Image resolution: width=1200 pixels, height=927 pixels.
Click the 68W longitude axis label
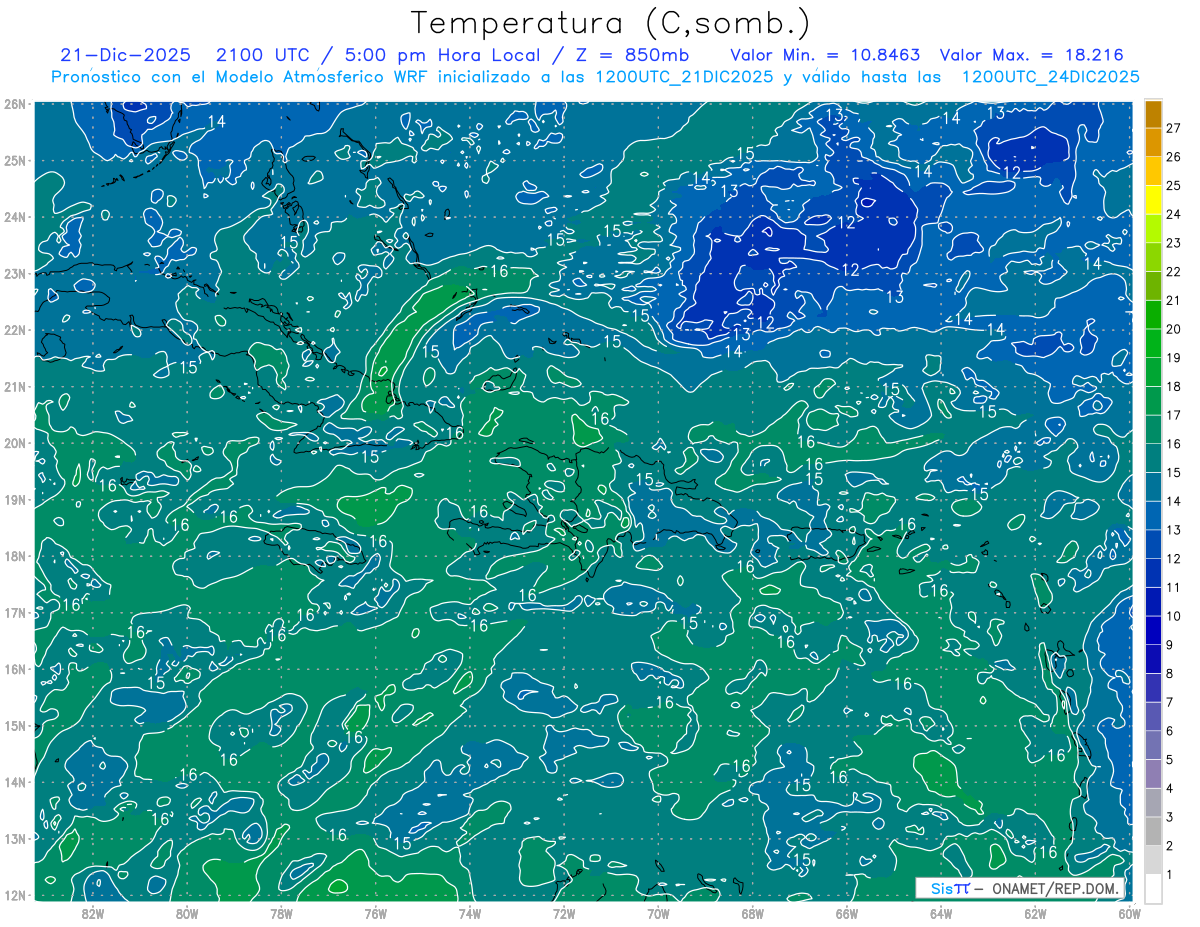click(752, 912)
